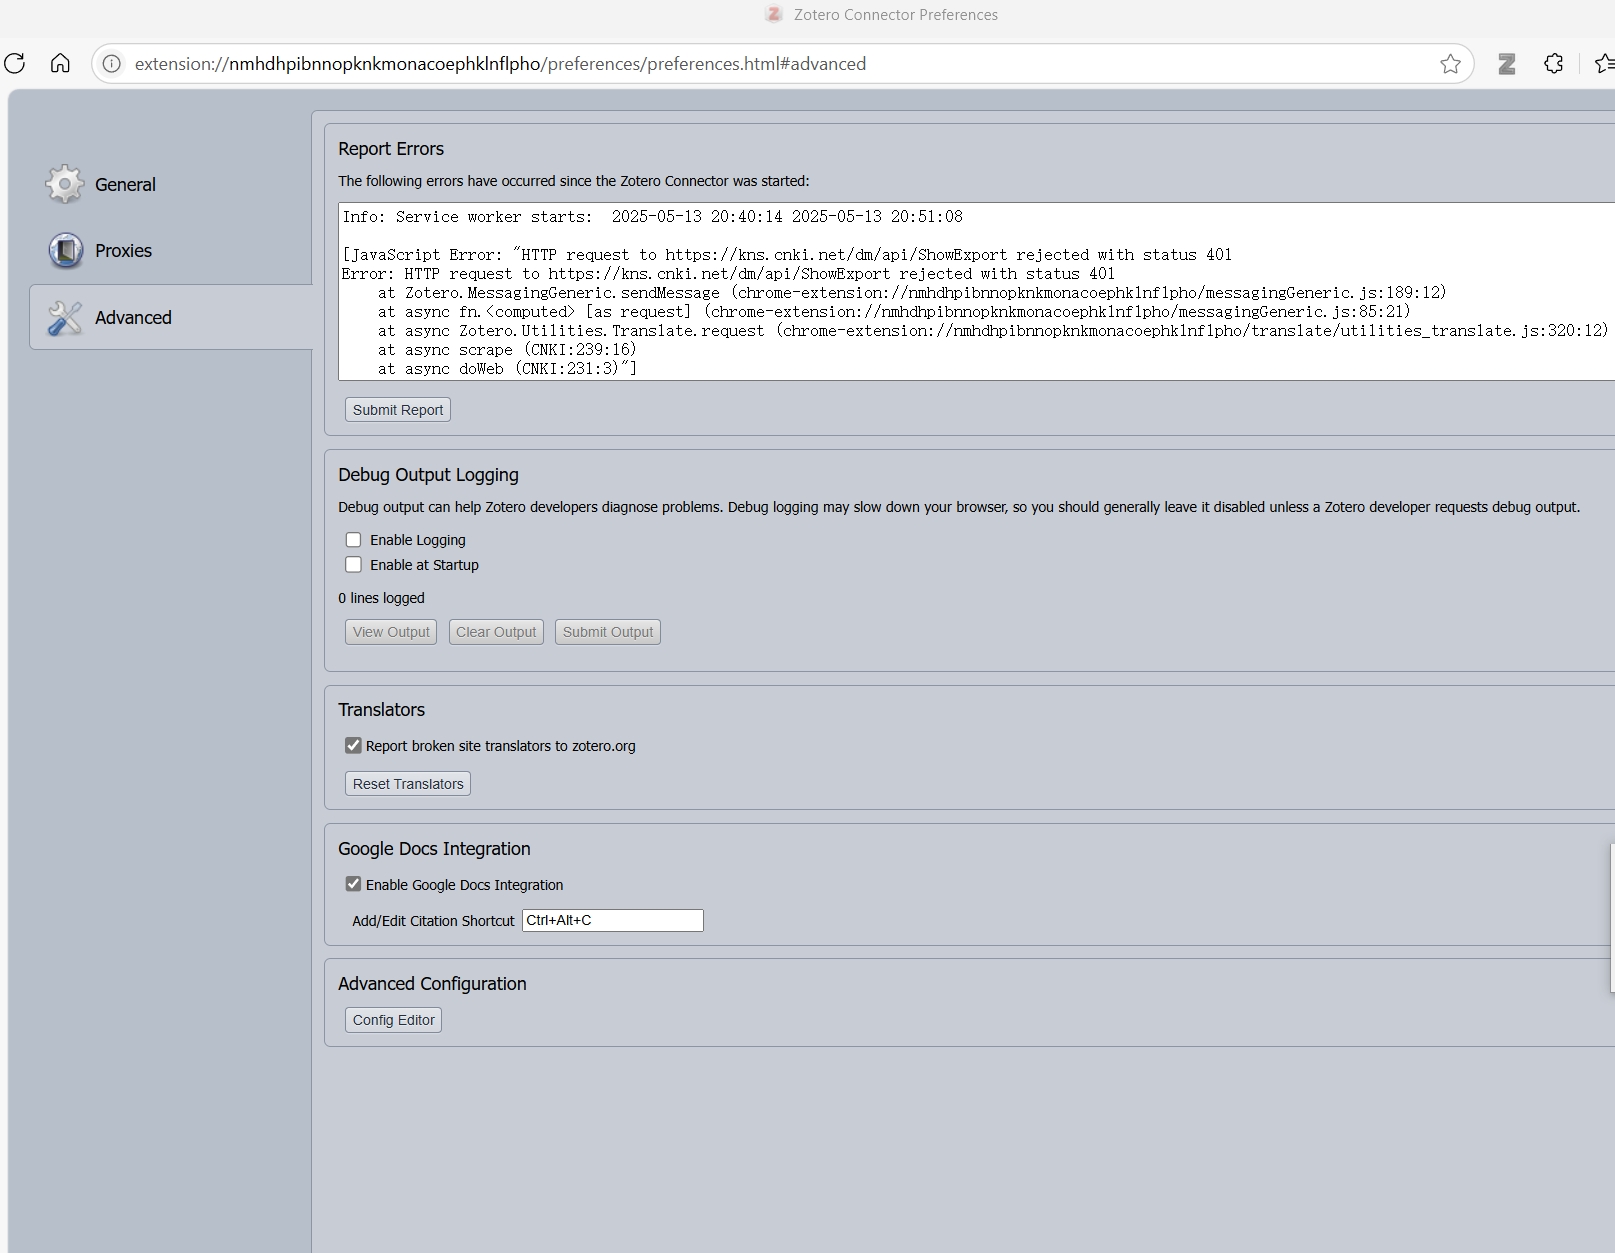The width and height of the screenshot is (1615, 1253).
Task: Open the Zotero Connector toolbar icon
Action: pyautogui.click(x=1507, y=64)
